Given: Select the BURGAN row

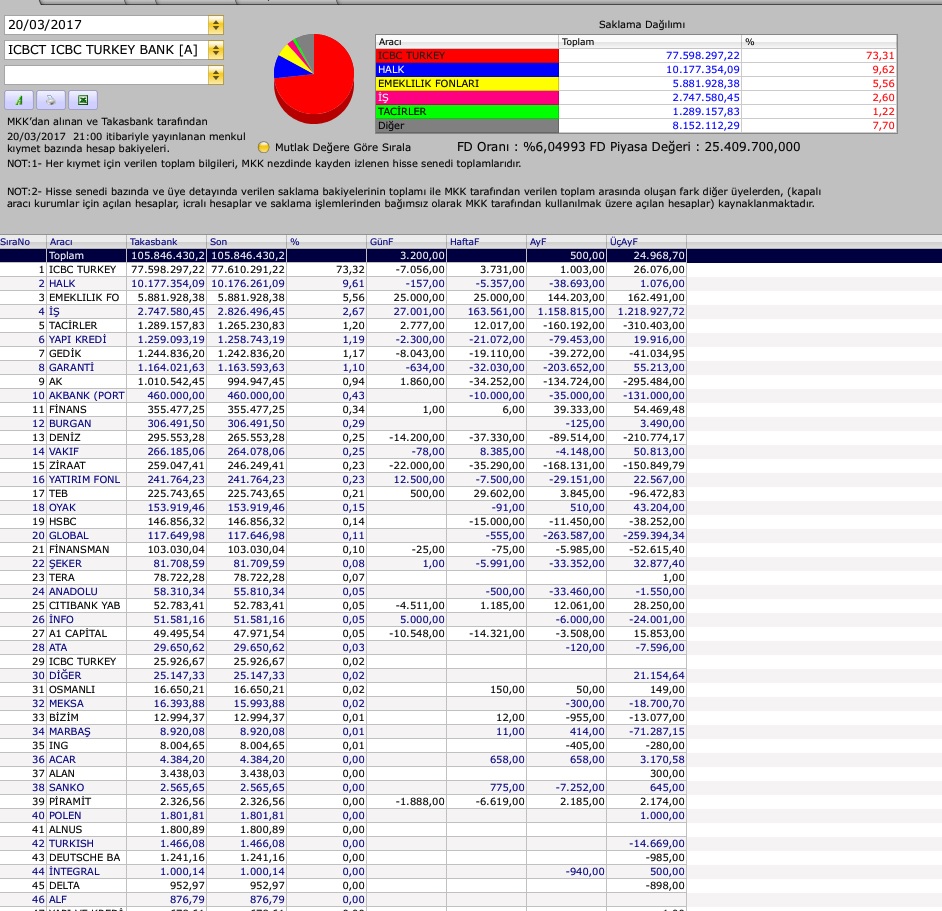Looking at the screenshot, I should click(342, 423).
